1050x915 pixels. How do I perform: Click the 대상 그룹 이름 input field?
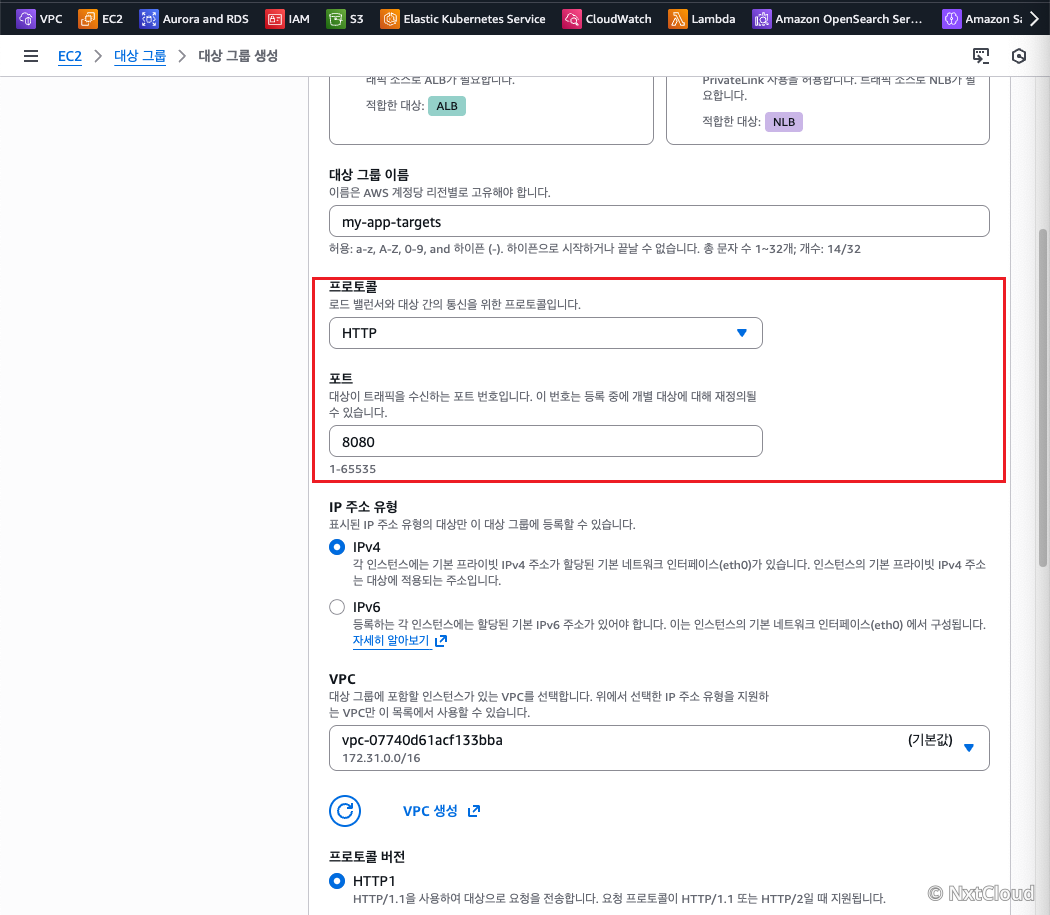tap(659, 221)
